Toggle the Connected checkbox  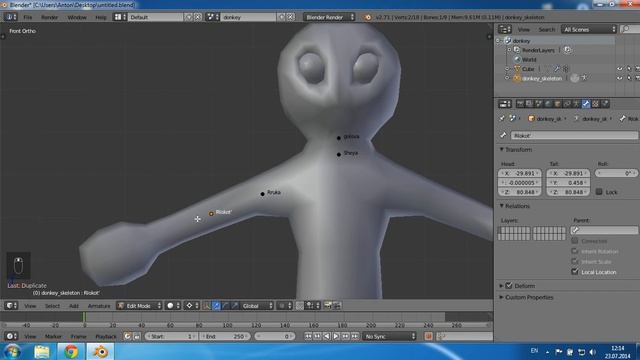click(575, 241)
